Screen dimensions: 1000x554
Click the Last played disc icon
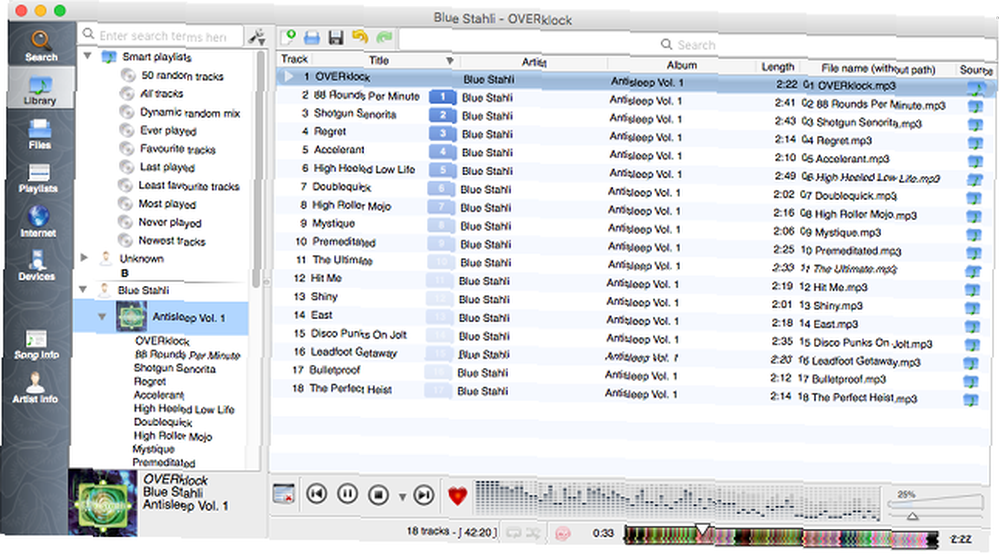point(126,167)
